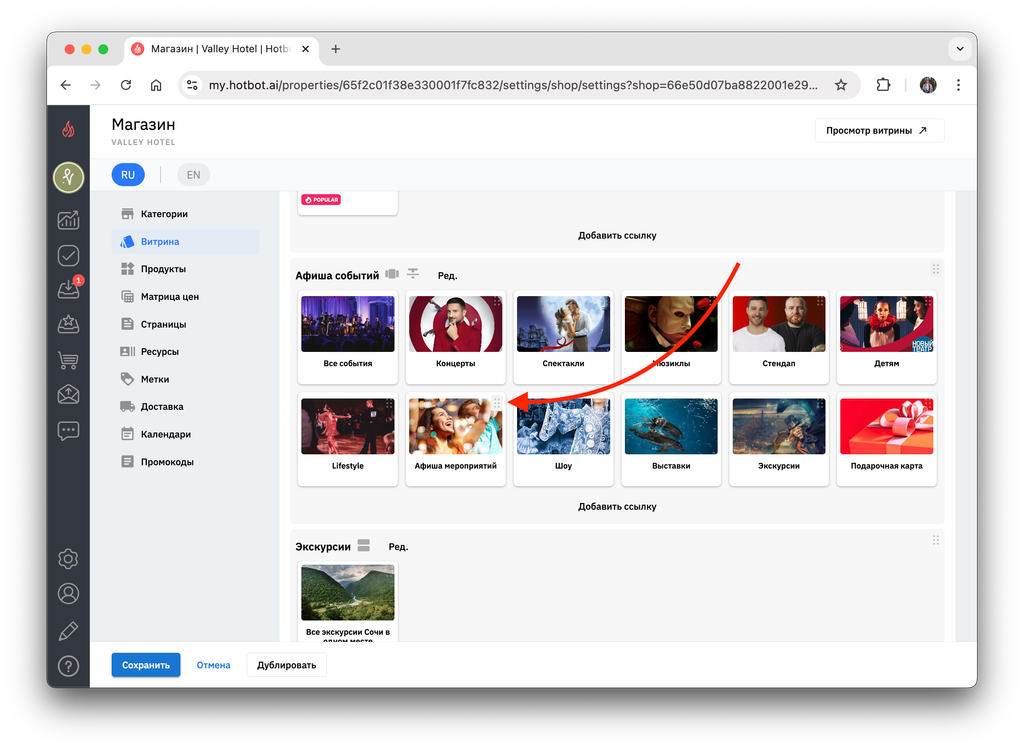Open Метки in the shop menu
Viewport: 1024px width, 750px height.
(x=185, y=379)
